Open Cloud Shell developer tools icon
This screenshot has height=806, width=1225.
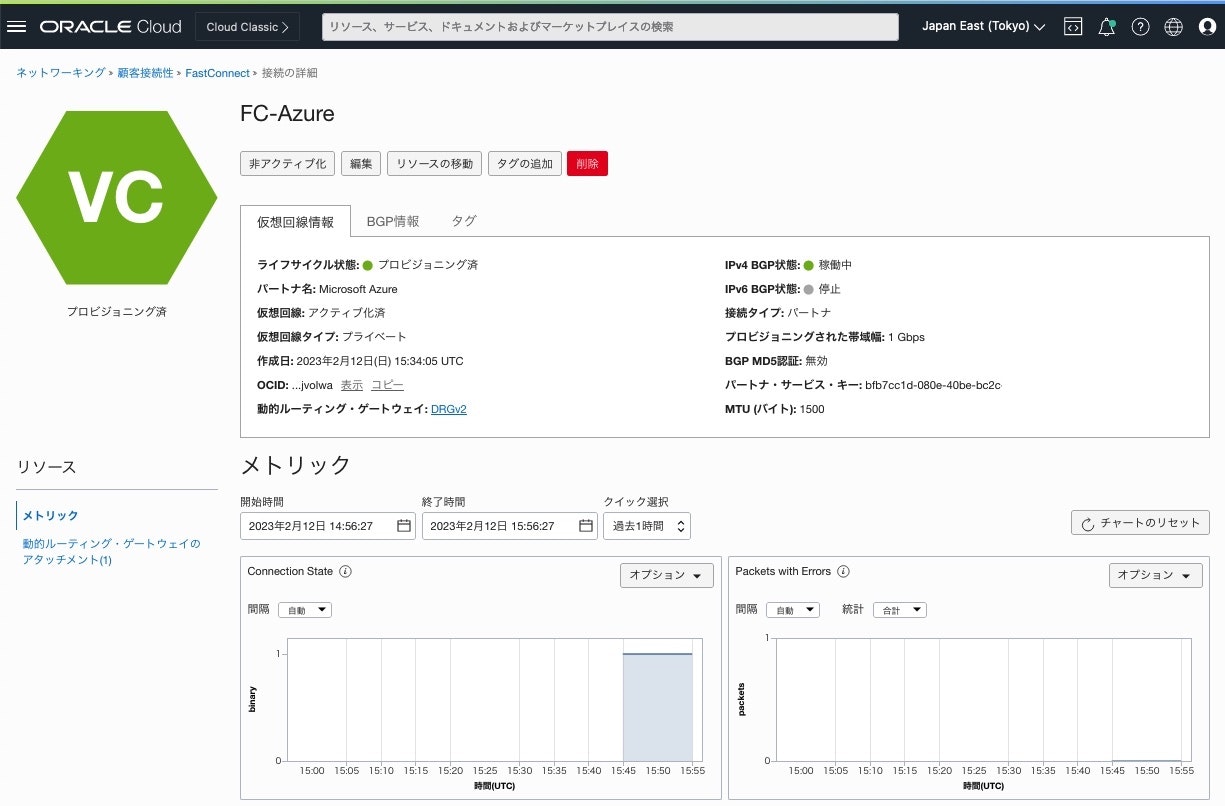(x=1072, y=27)
